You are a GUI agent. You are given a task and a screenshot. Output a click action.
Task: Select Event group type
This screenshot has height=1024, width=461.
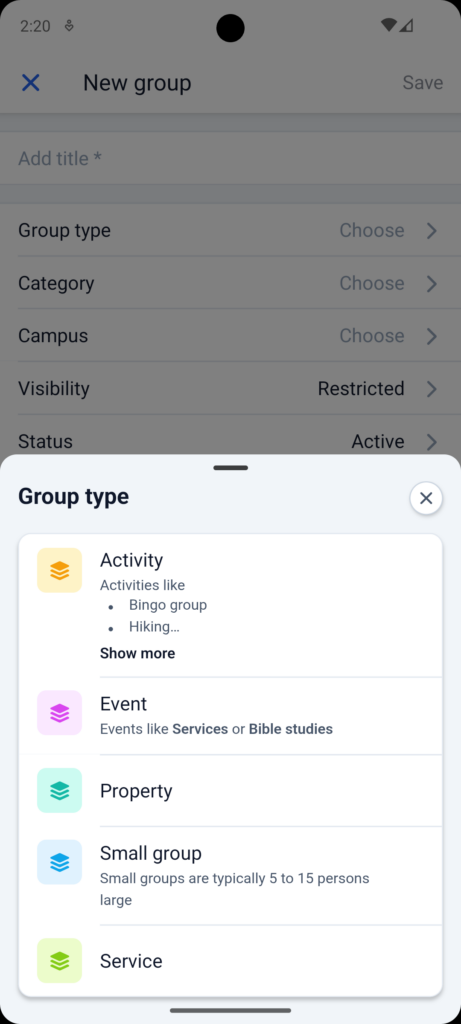(230, 716)
